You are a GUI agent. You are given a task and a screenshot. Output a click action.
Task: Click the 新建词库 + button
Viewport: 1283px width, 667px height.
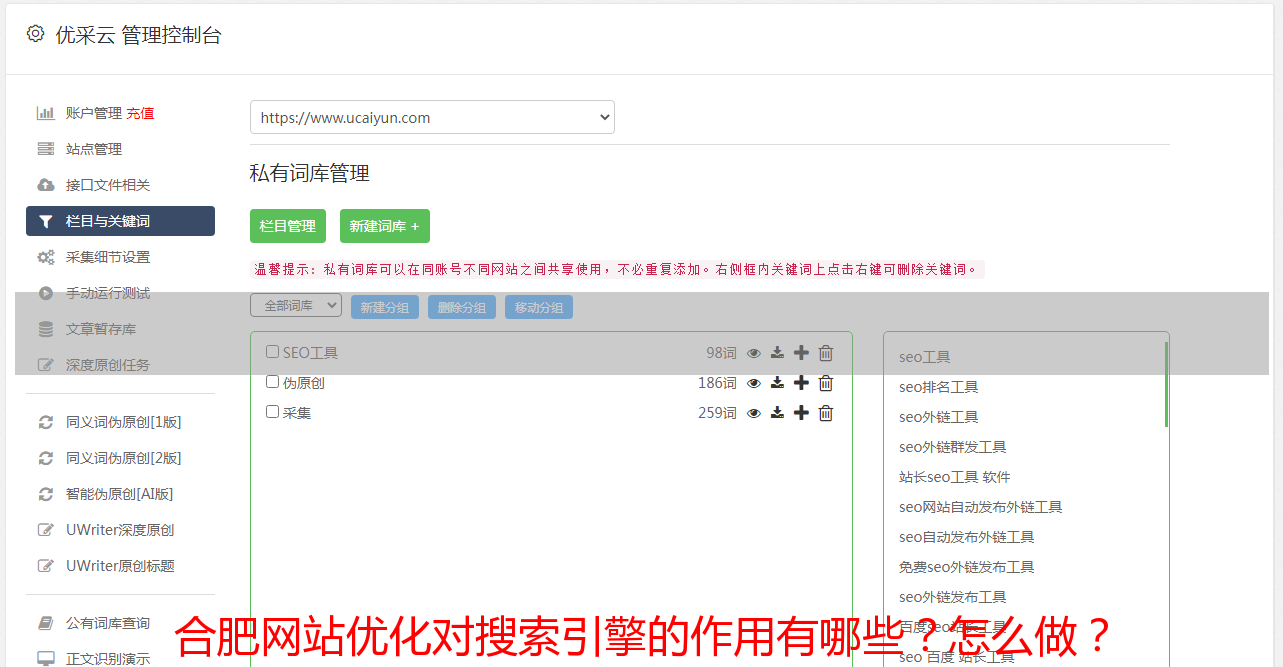coord(385,226)
